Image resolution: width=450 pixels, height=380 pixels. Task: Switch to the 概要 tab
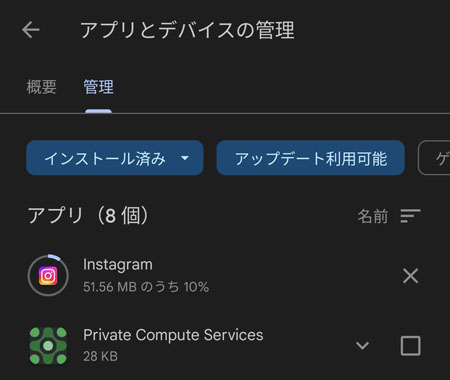click(41, 87)
